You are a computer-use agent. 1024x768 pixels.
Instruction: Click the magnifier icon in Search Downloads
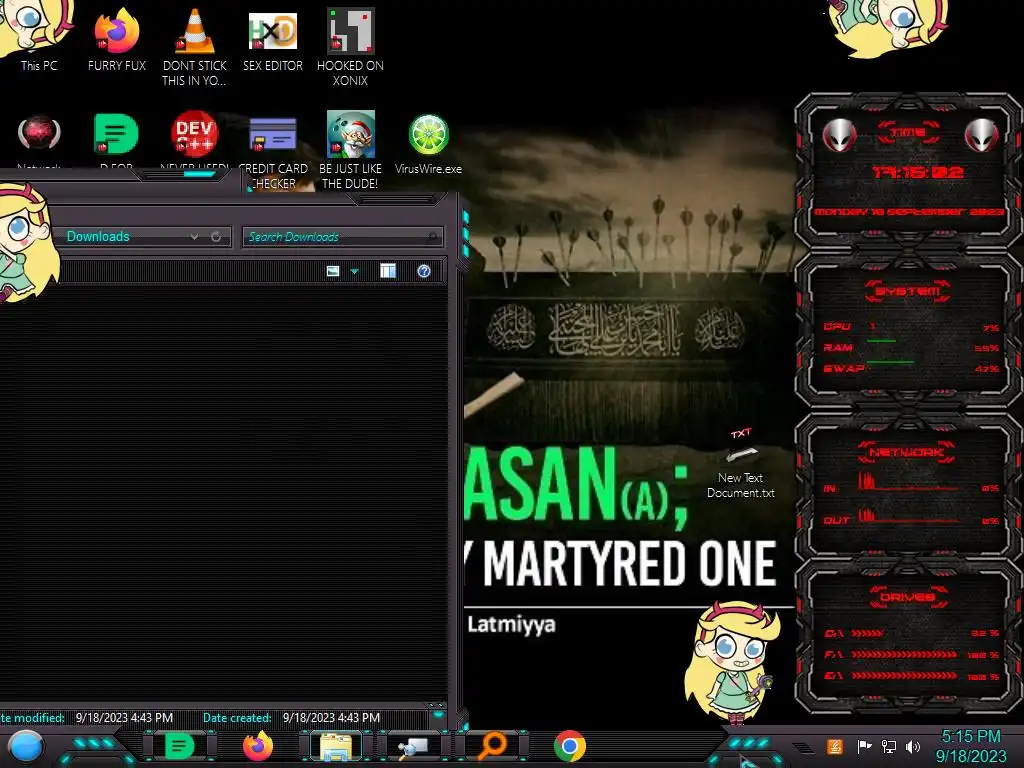[432, 237]
